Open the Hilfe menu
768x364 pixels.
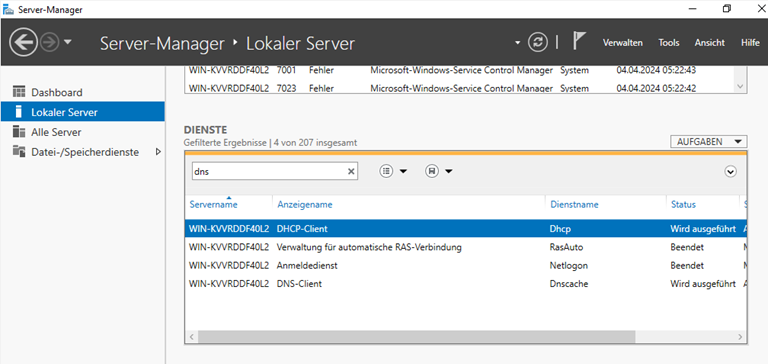coord(750,43)
